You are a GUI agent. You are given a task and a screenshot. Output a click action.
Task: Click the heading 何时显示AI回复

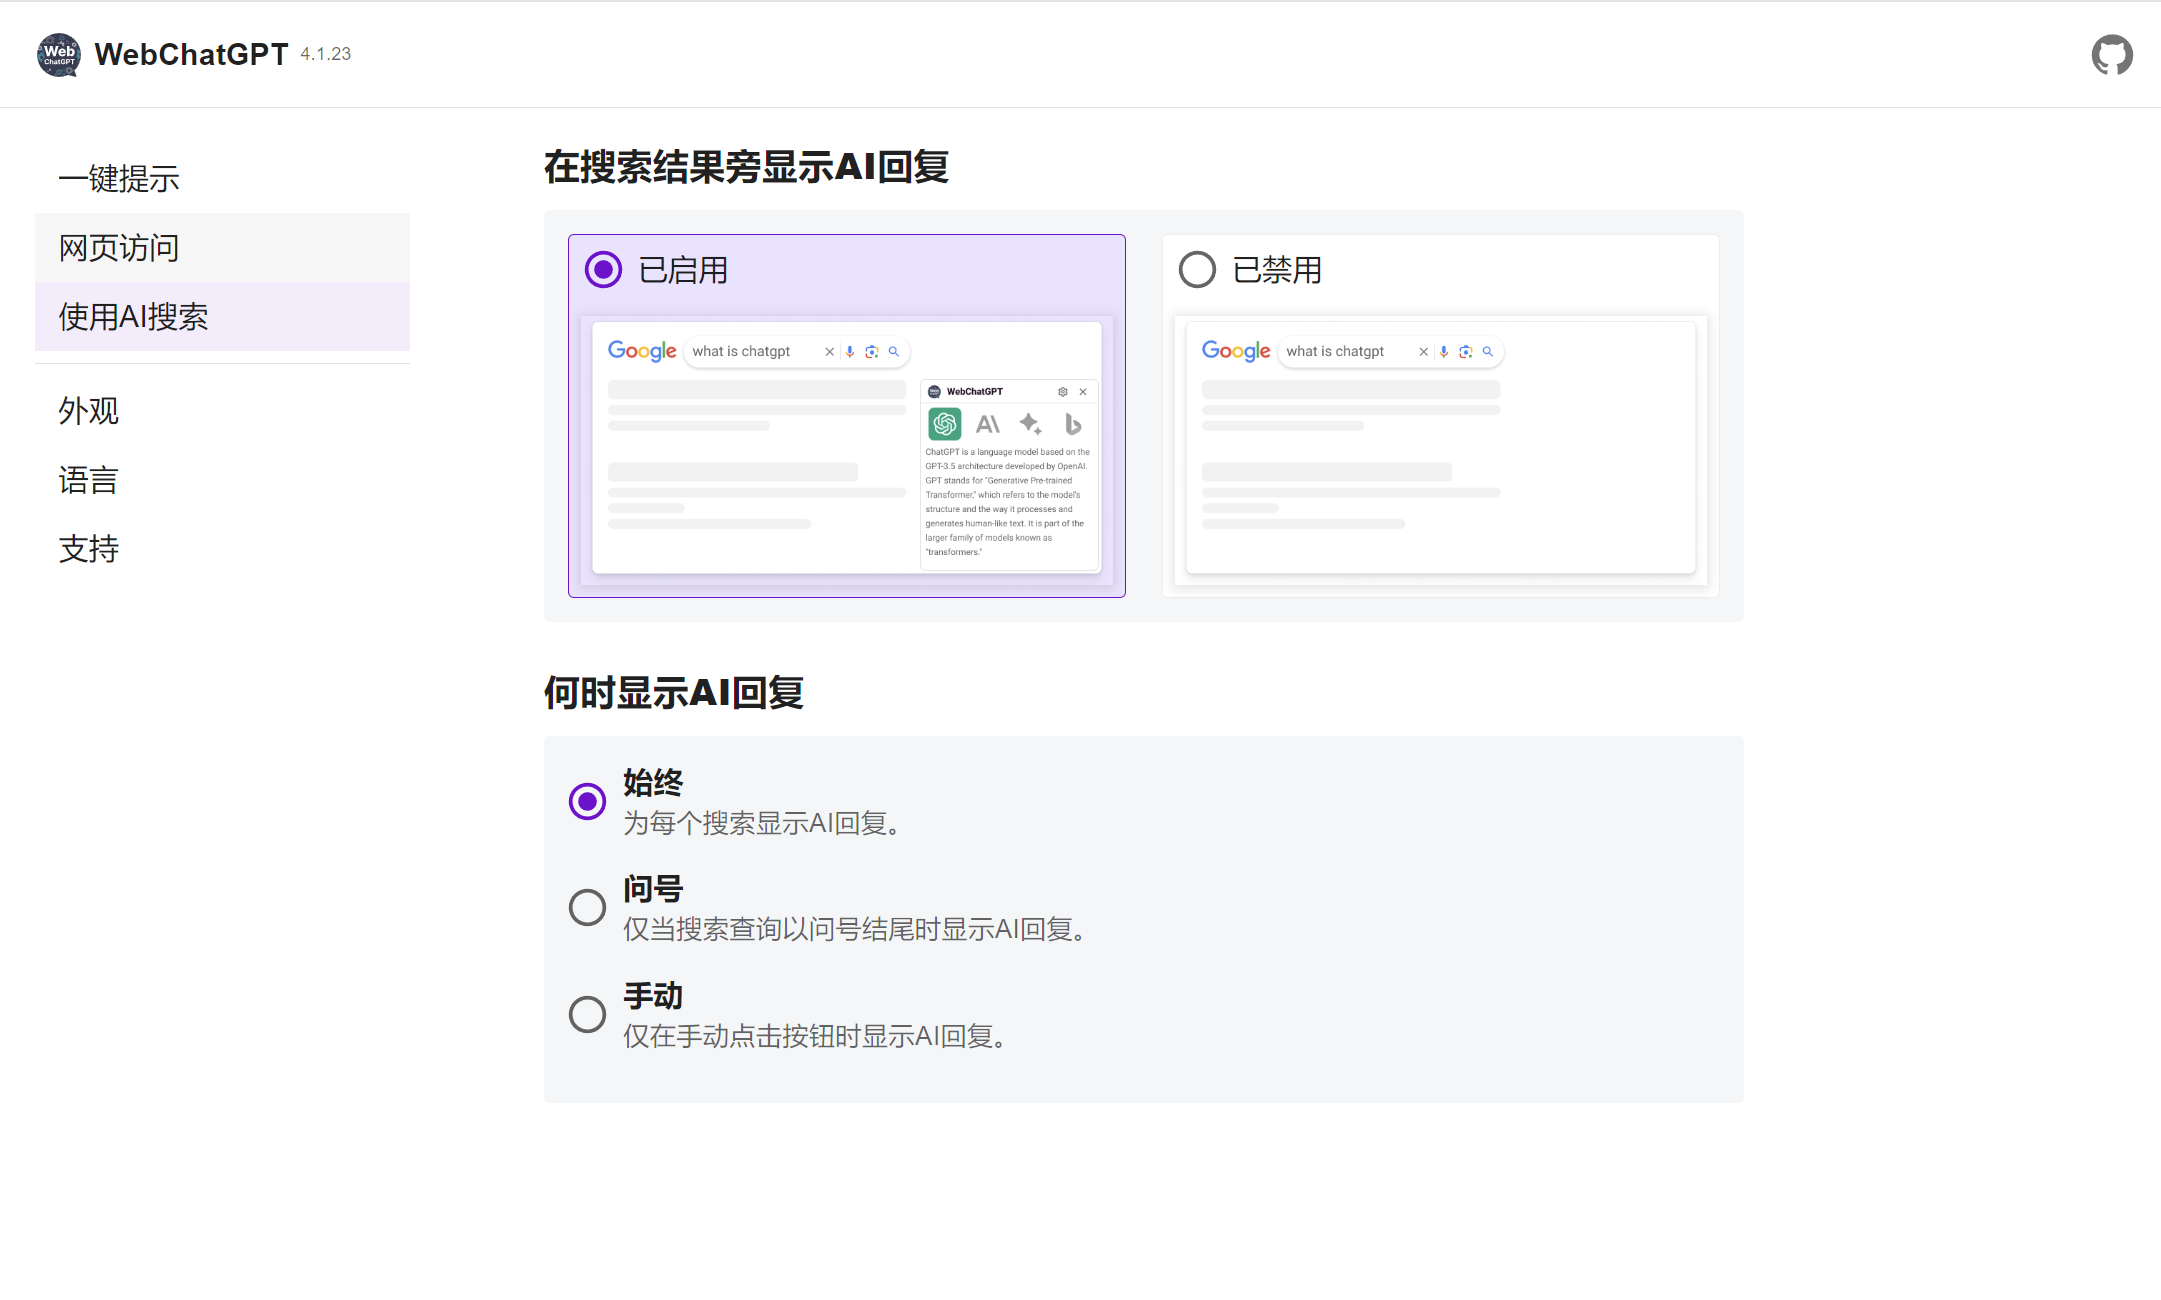tap(674, 692)
